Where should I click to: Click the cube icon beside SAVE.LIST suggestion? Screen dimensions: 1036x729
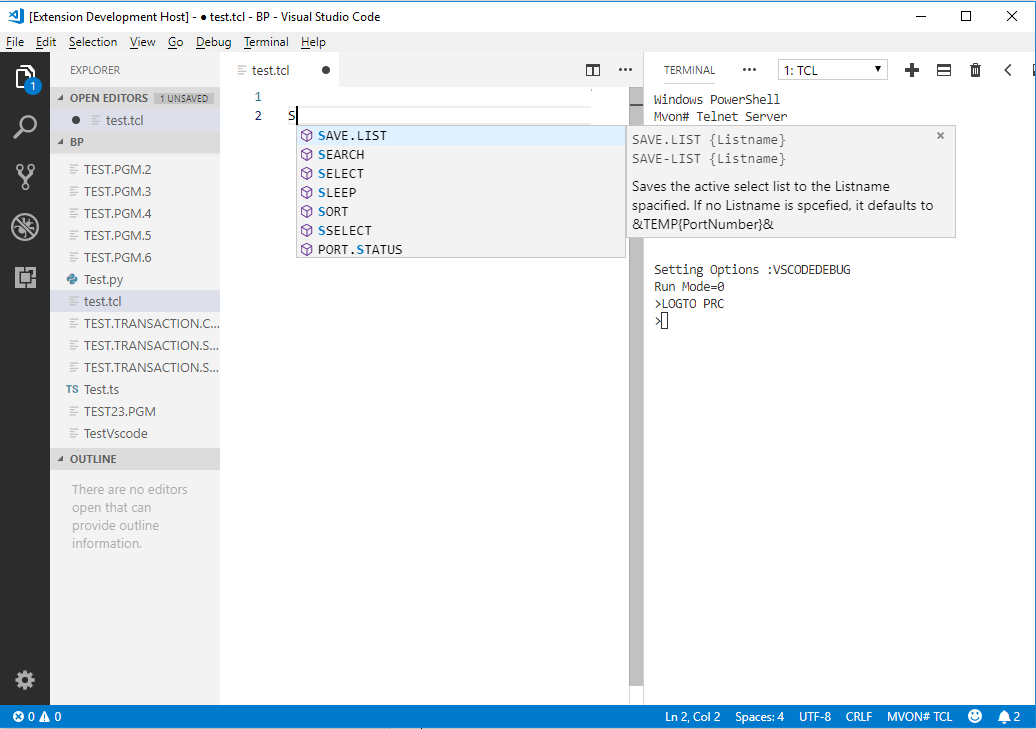(x=307, y=135)
